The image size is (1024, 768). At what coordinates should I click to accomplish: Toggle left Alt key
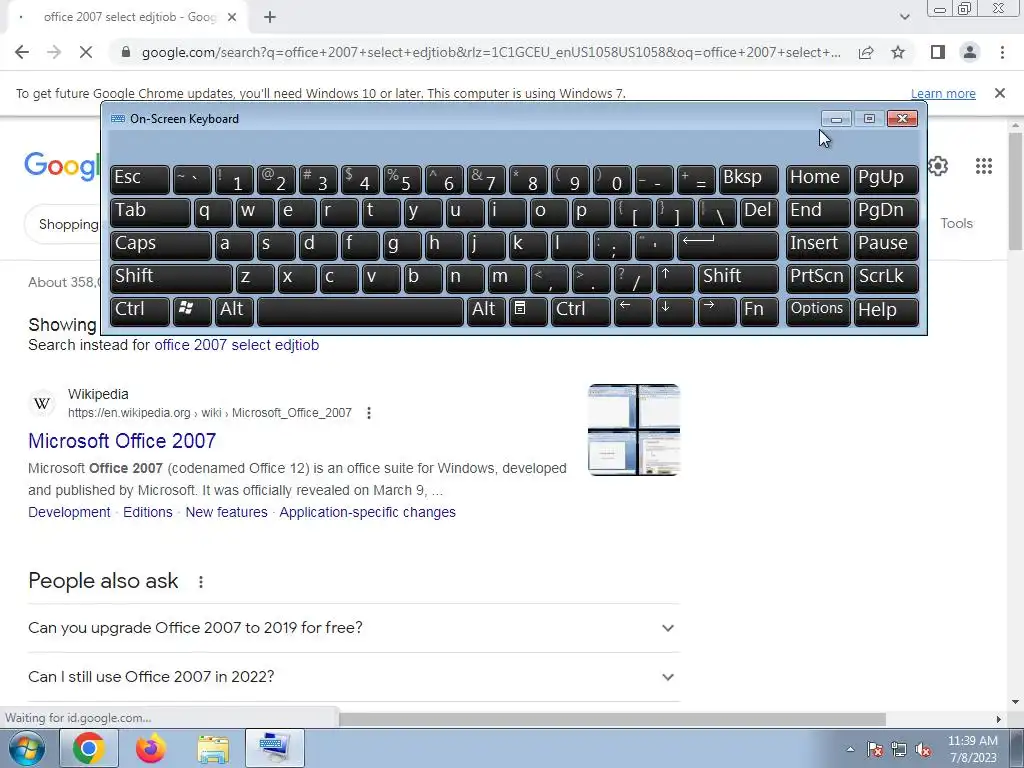point(234,311)
